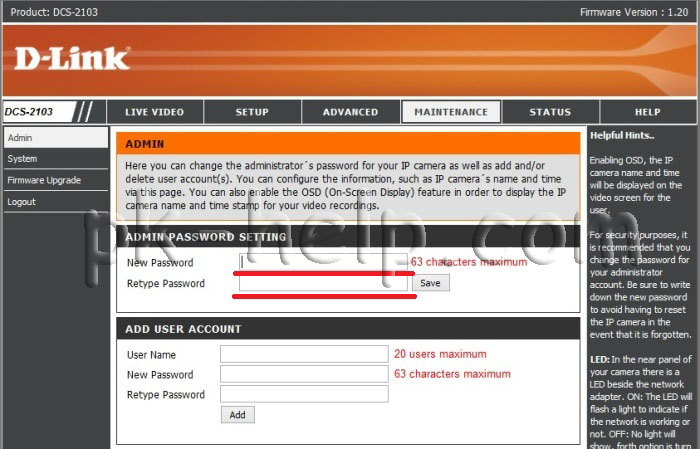Select Admin in the sidebar

click(x=56, y=137)
